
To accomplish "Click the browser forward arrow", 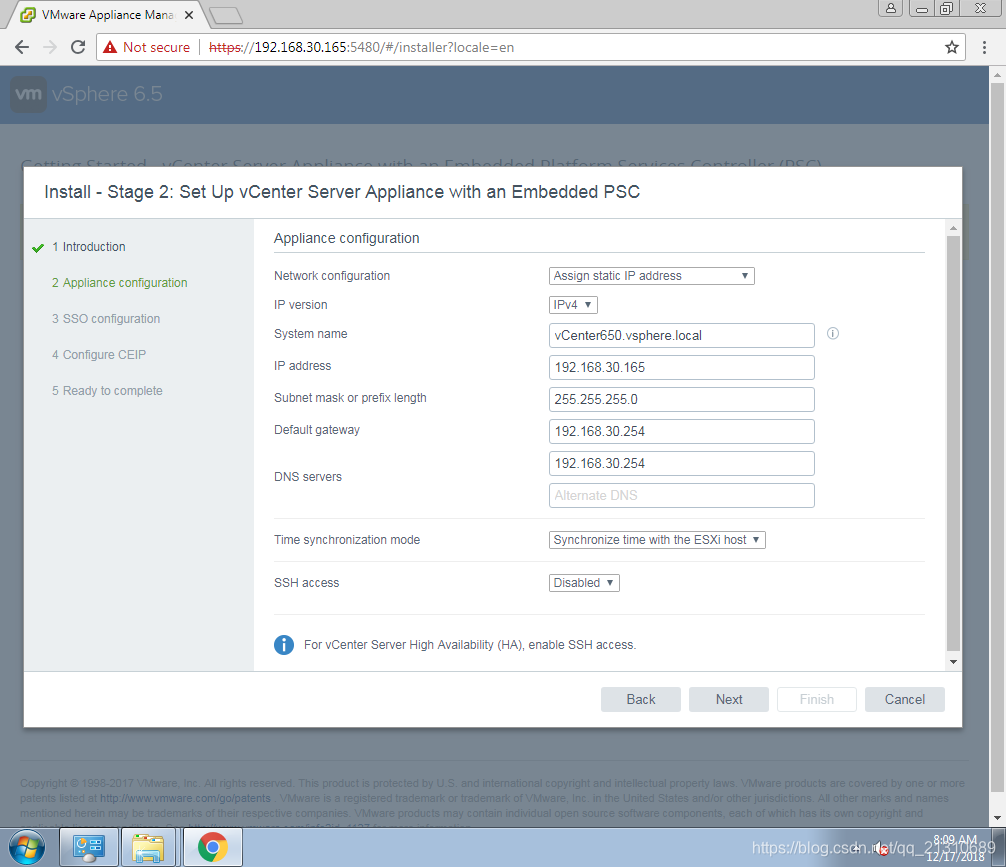I will click(50, 47).
